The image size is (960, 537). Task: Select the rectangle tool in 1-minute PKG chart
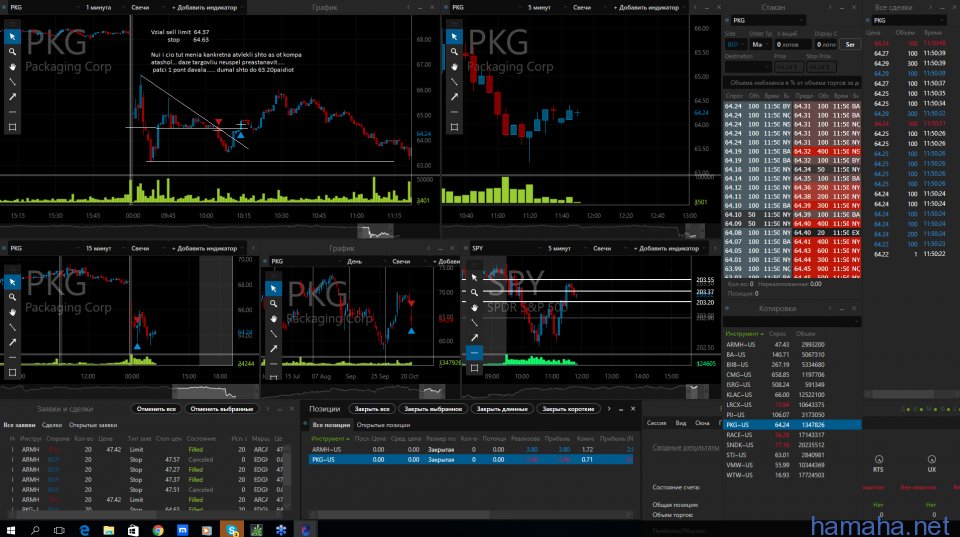pos(12,127)
